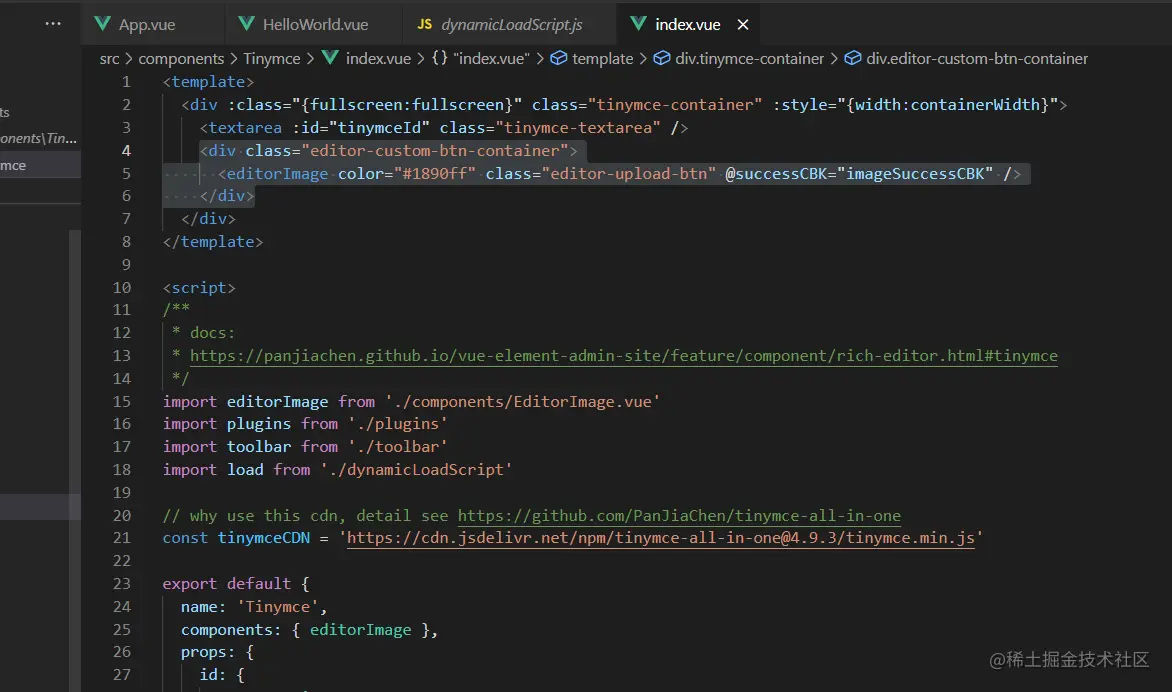
Task: Open the div.tinymce-container breadcrumb
Action: (x=749, y=58)
